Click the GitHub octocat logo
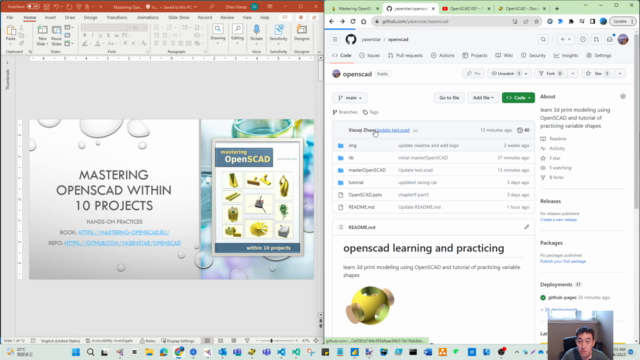Screen dimensions: 640x360 pos(351,39)
